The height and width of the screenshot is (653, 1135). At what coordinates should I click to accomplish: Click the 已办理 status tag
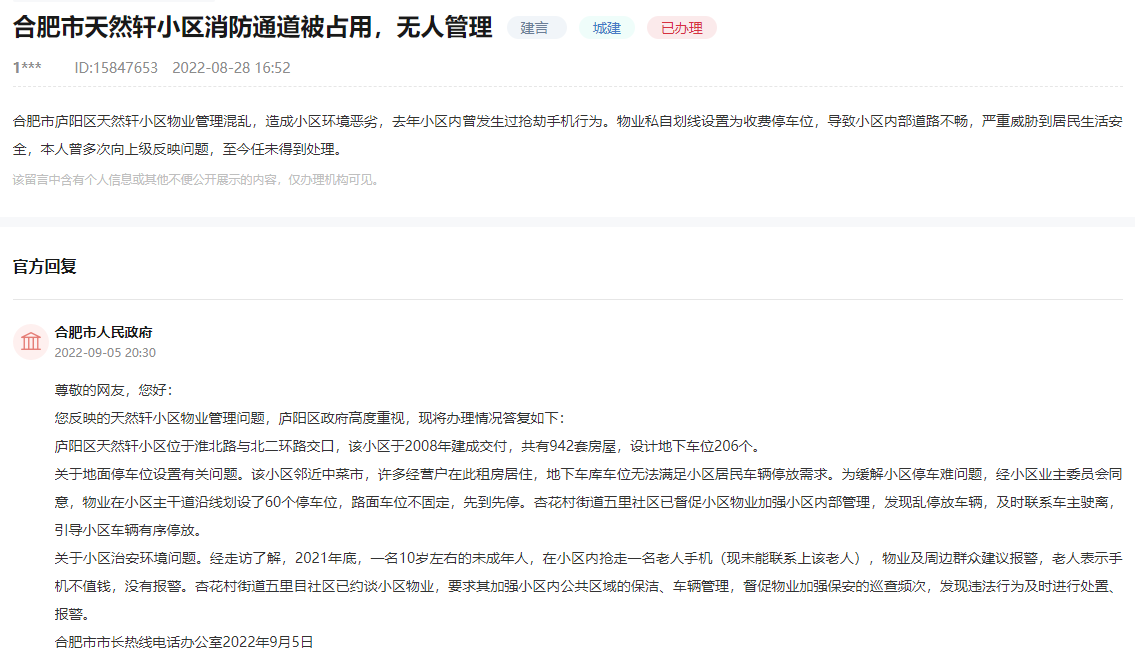pos(681,28)
